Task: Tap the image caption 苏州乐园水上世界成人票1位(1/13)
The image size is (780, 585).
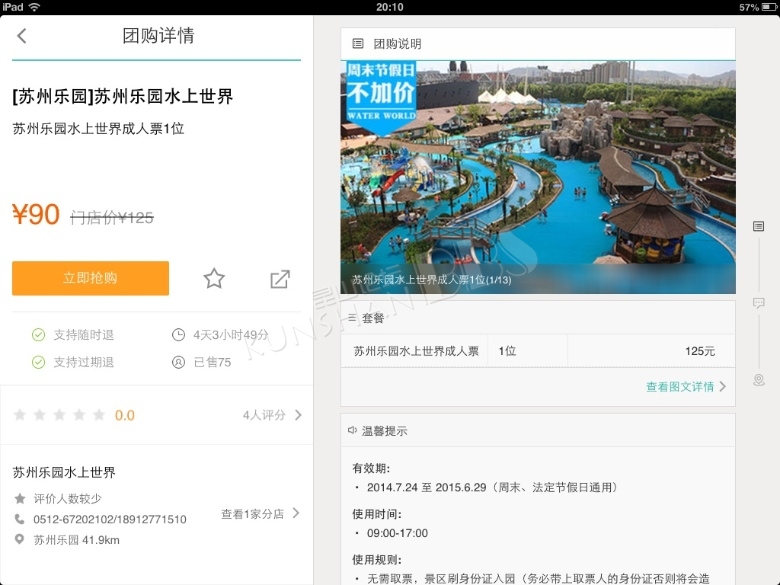Action: coord(431,280)
